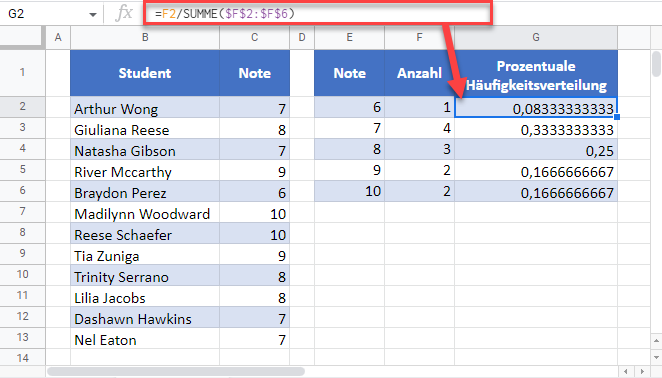Select cell Natasha Gibson
This screenshot has height=378, width=662.
pos(145,149)
